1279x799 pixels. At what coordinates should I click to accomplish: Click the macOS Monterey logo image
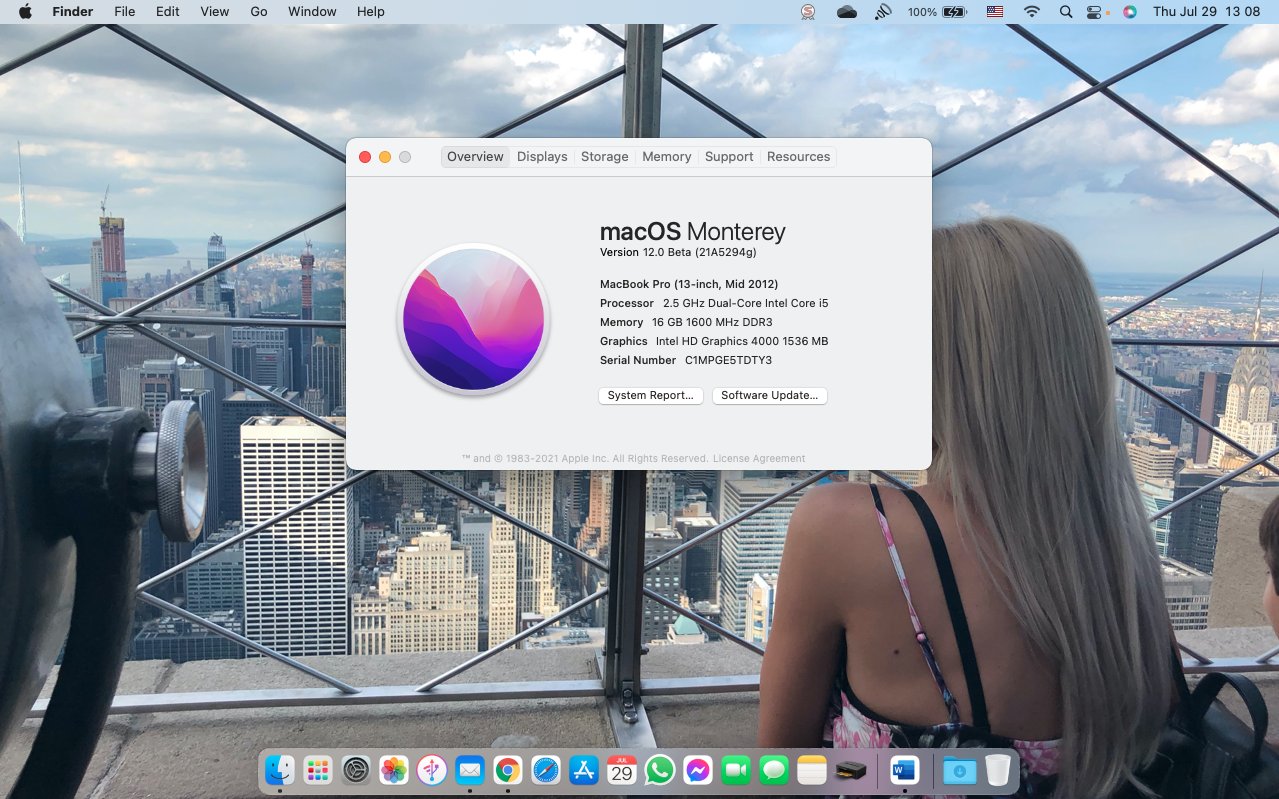click(x=474, y=320)
